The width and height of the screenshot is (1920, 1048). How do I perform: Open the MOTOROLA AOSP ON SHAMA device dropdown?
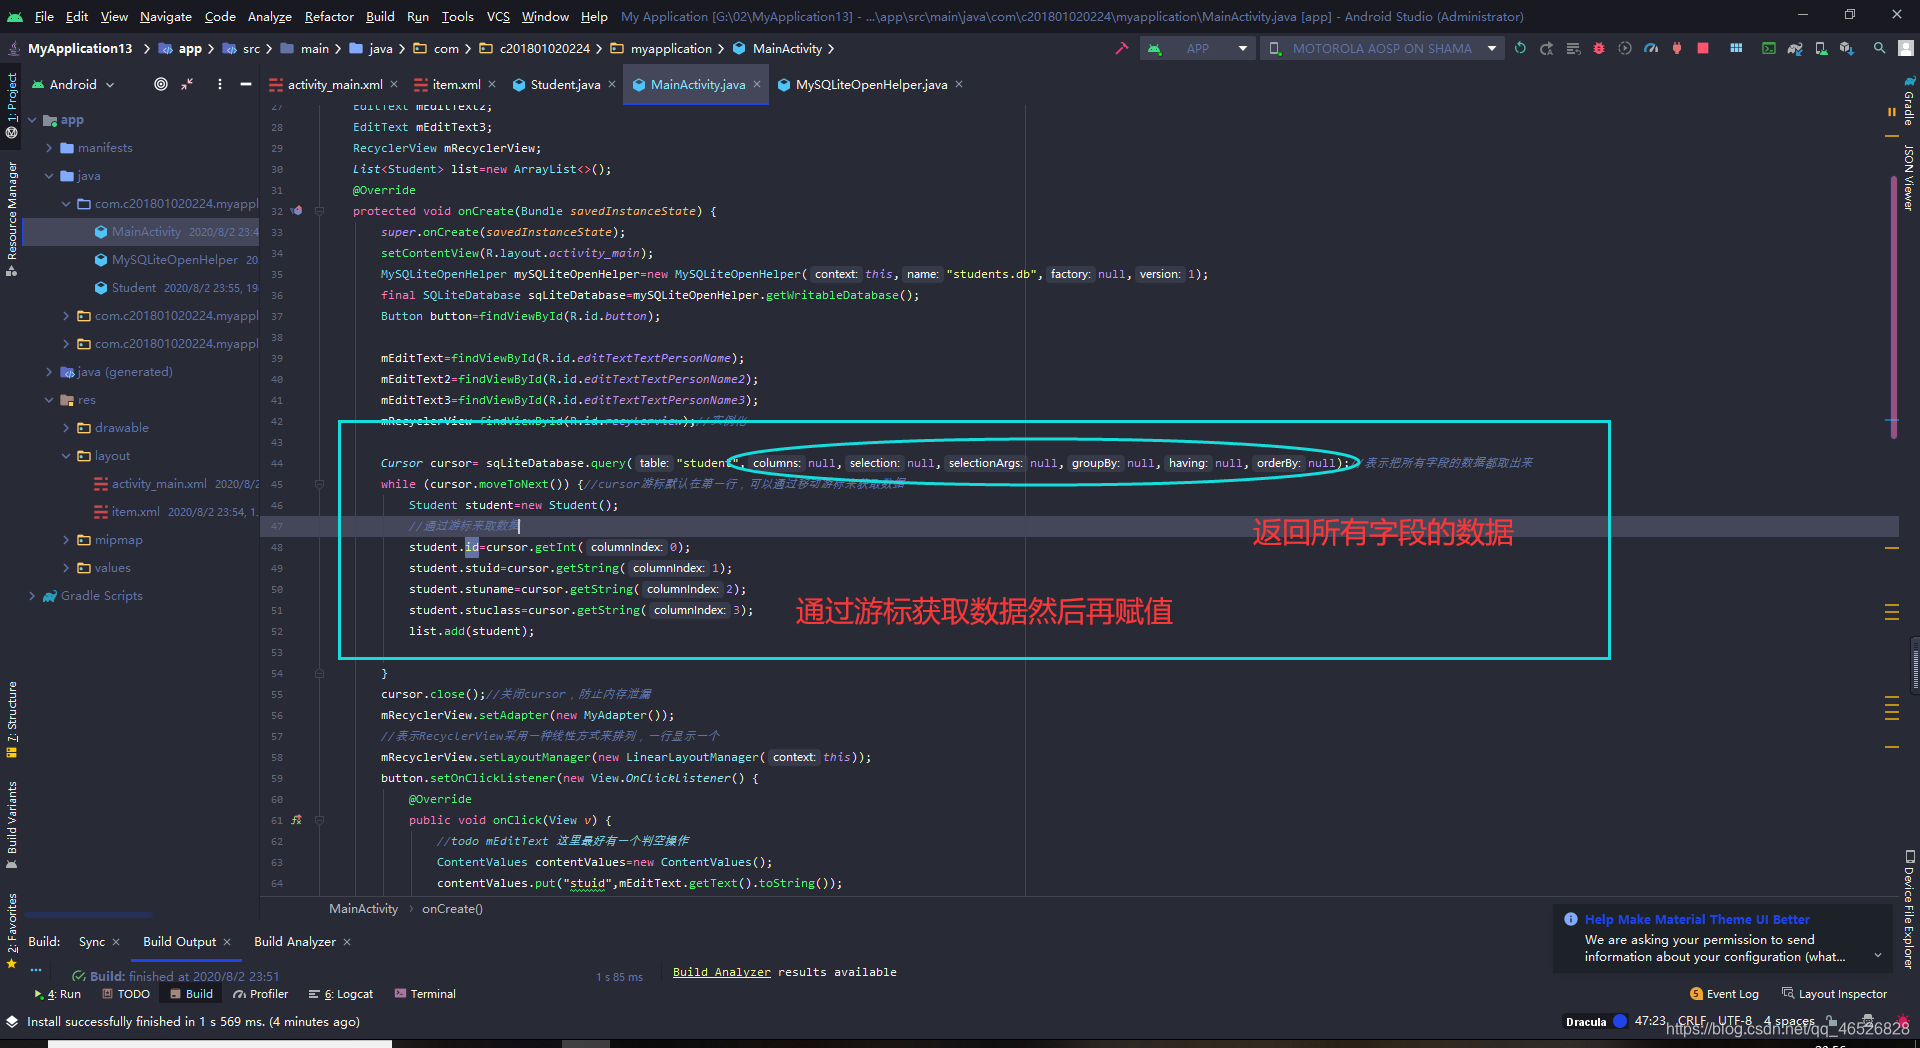coord(1382,48)
